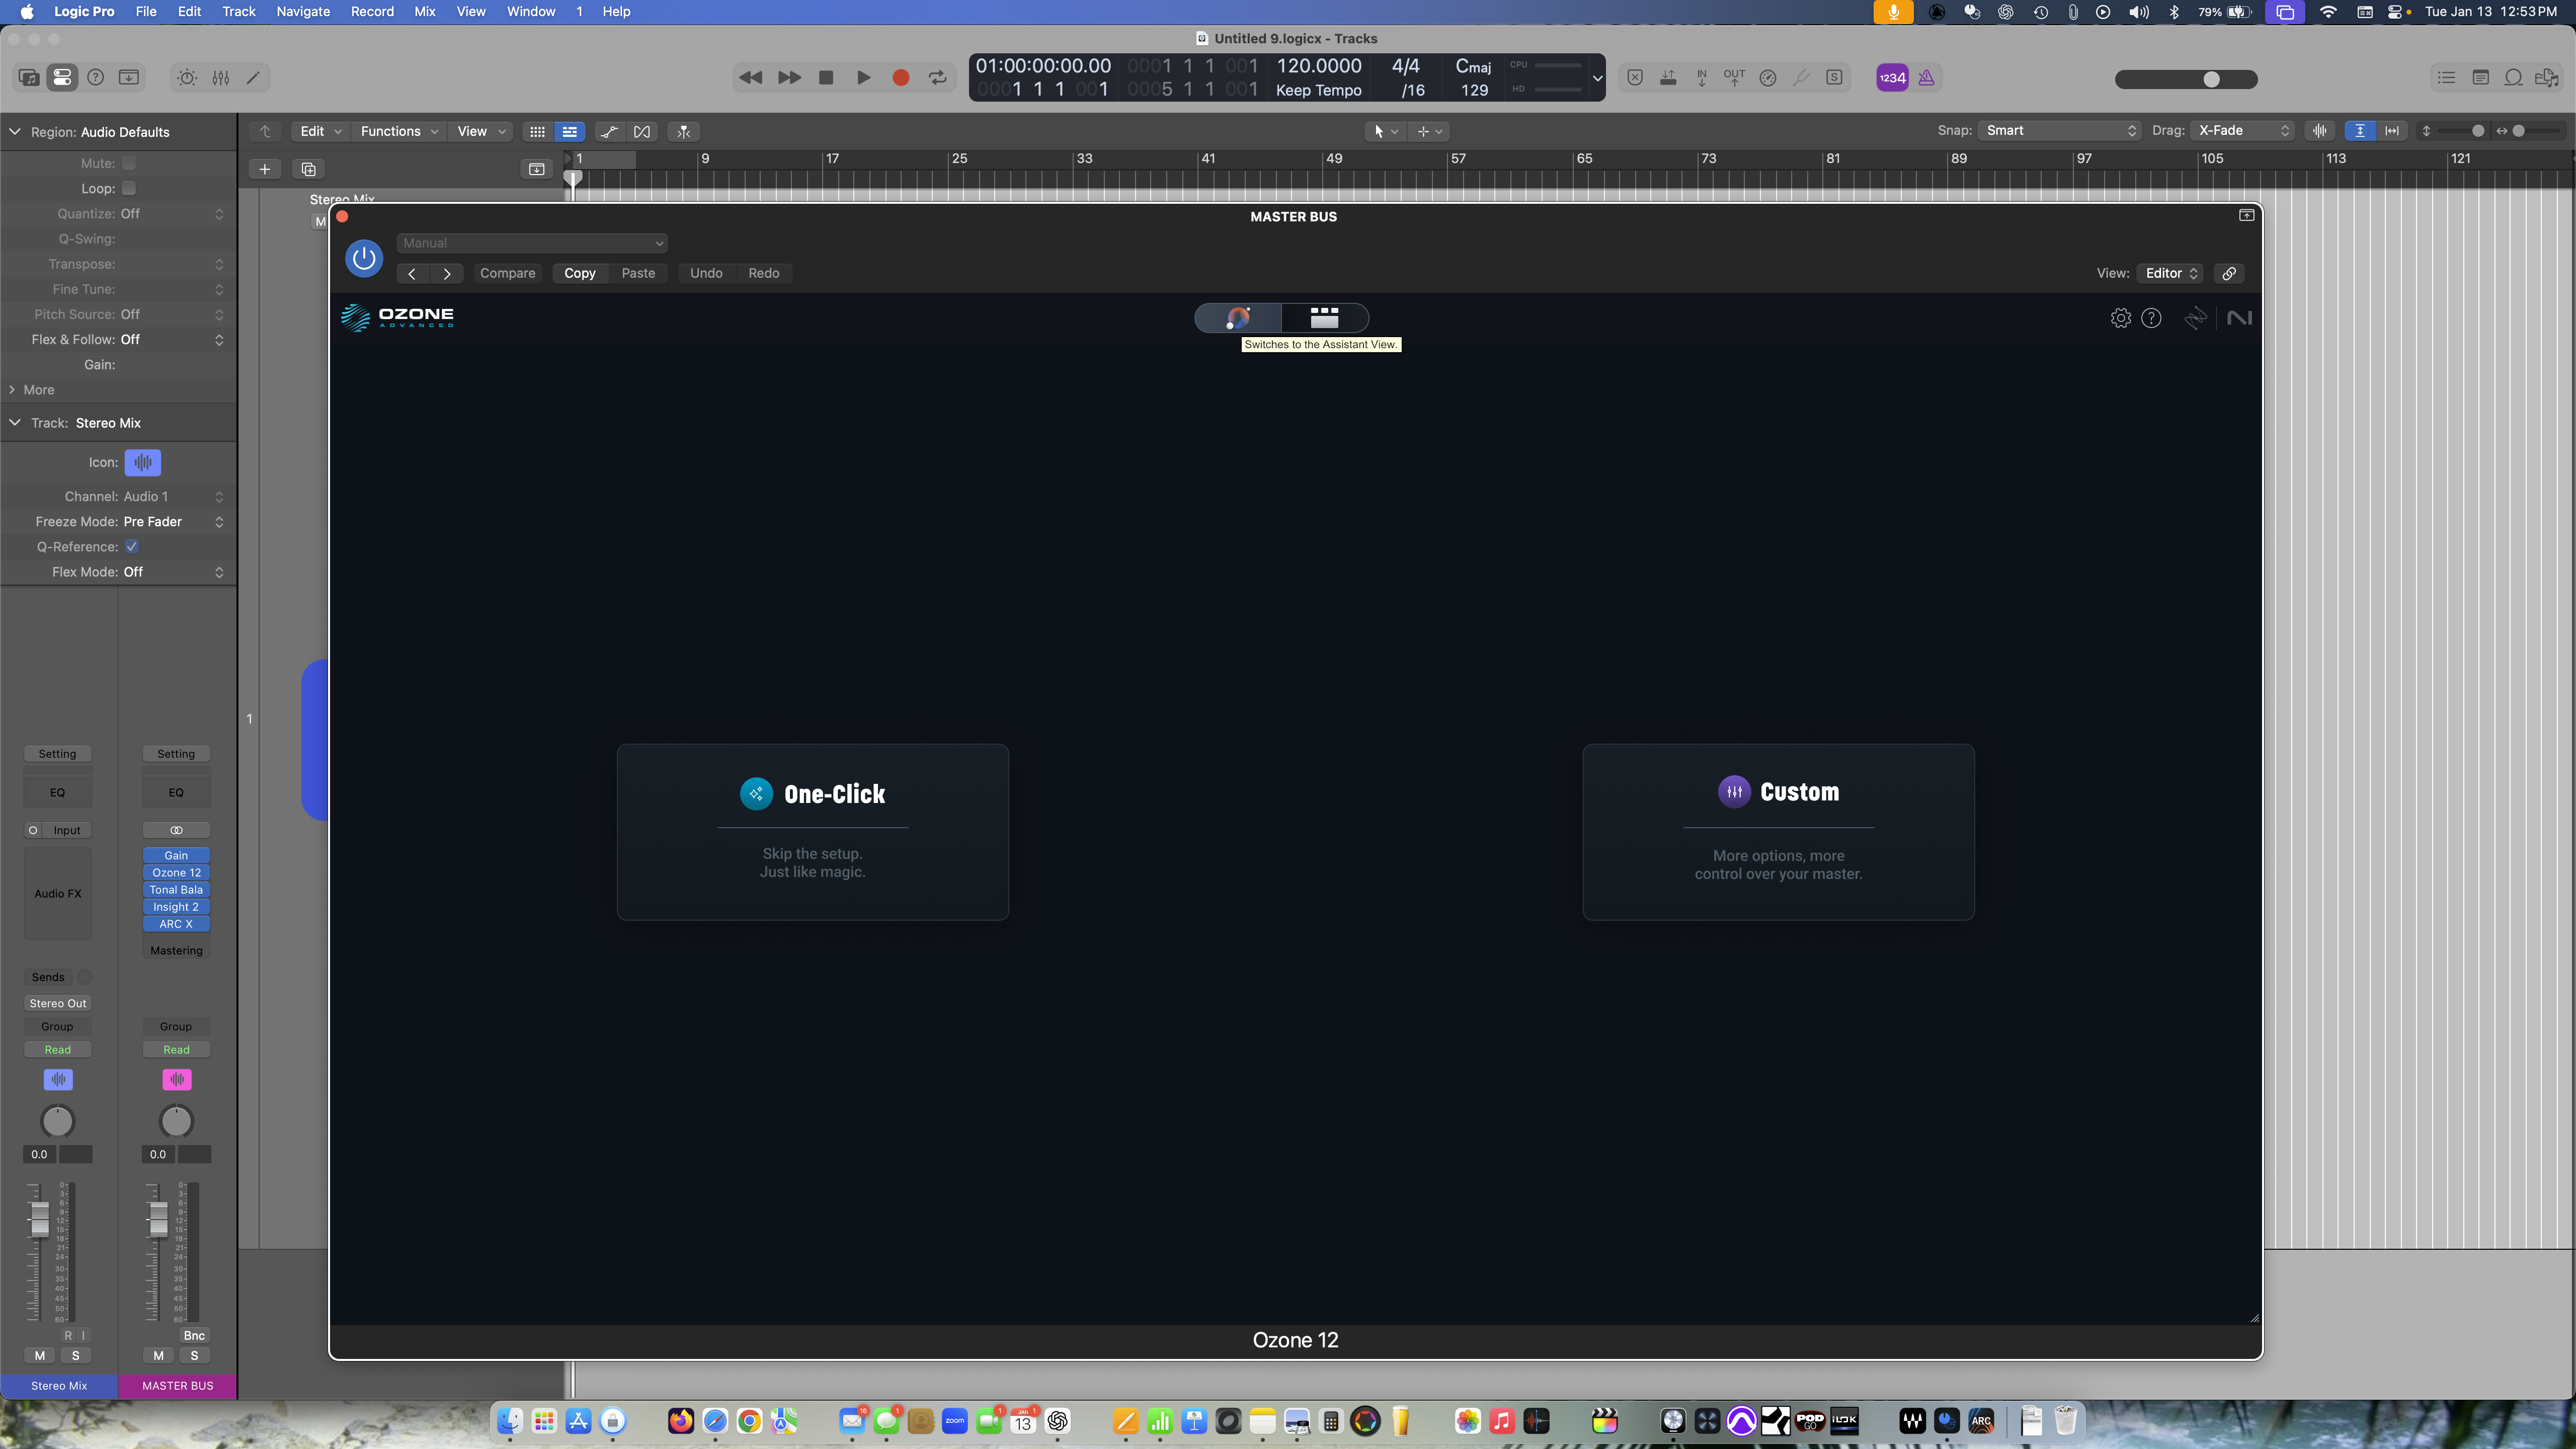This screenshot has height=1449, width=2576.
Task: Collapse the Track: Stereo Mix section
Action: (x=15, y=422)
